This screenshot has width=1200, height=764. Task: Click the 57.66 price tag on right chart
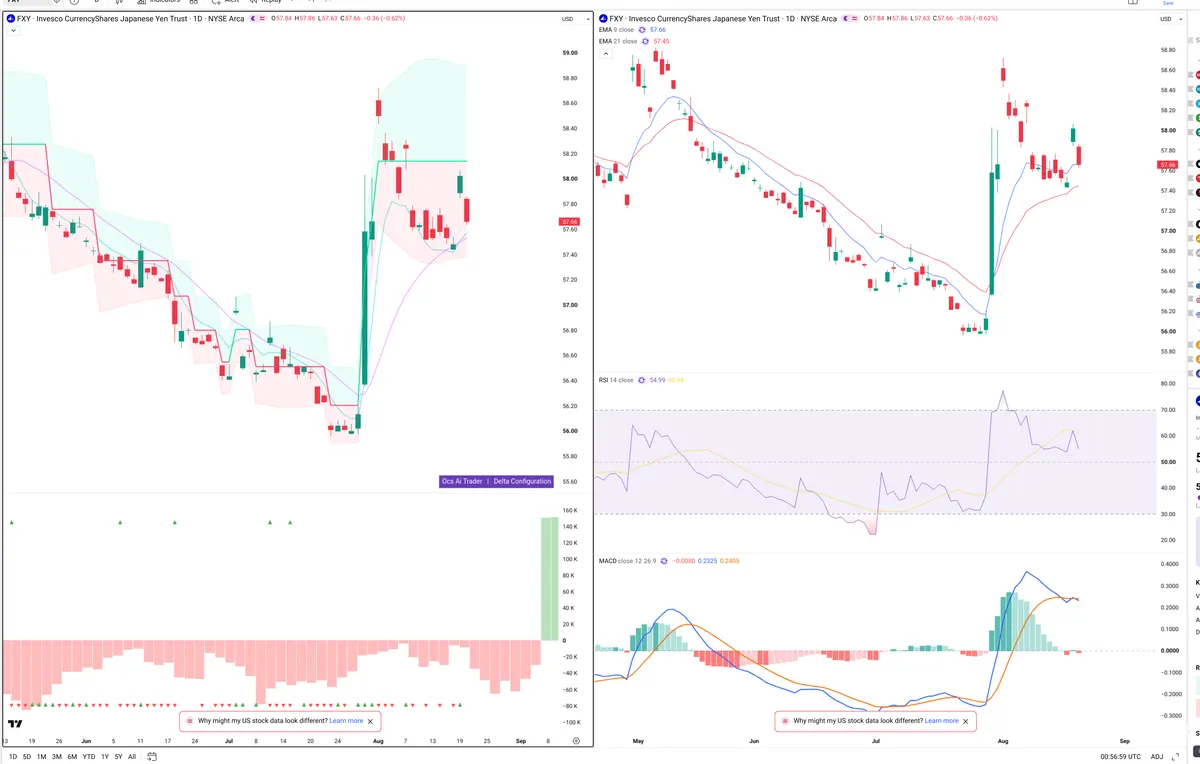(x=1167, y=164)
